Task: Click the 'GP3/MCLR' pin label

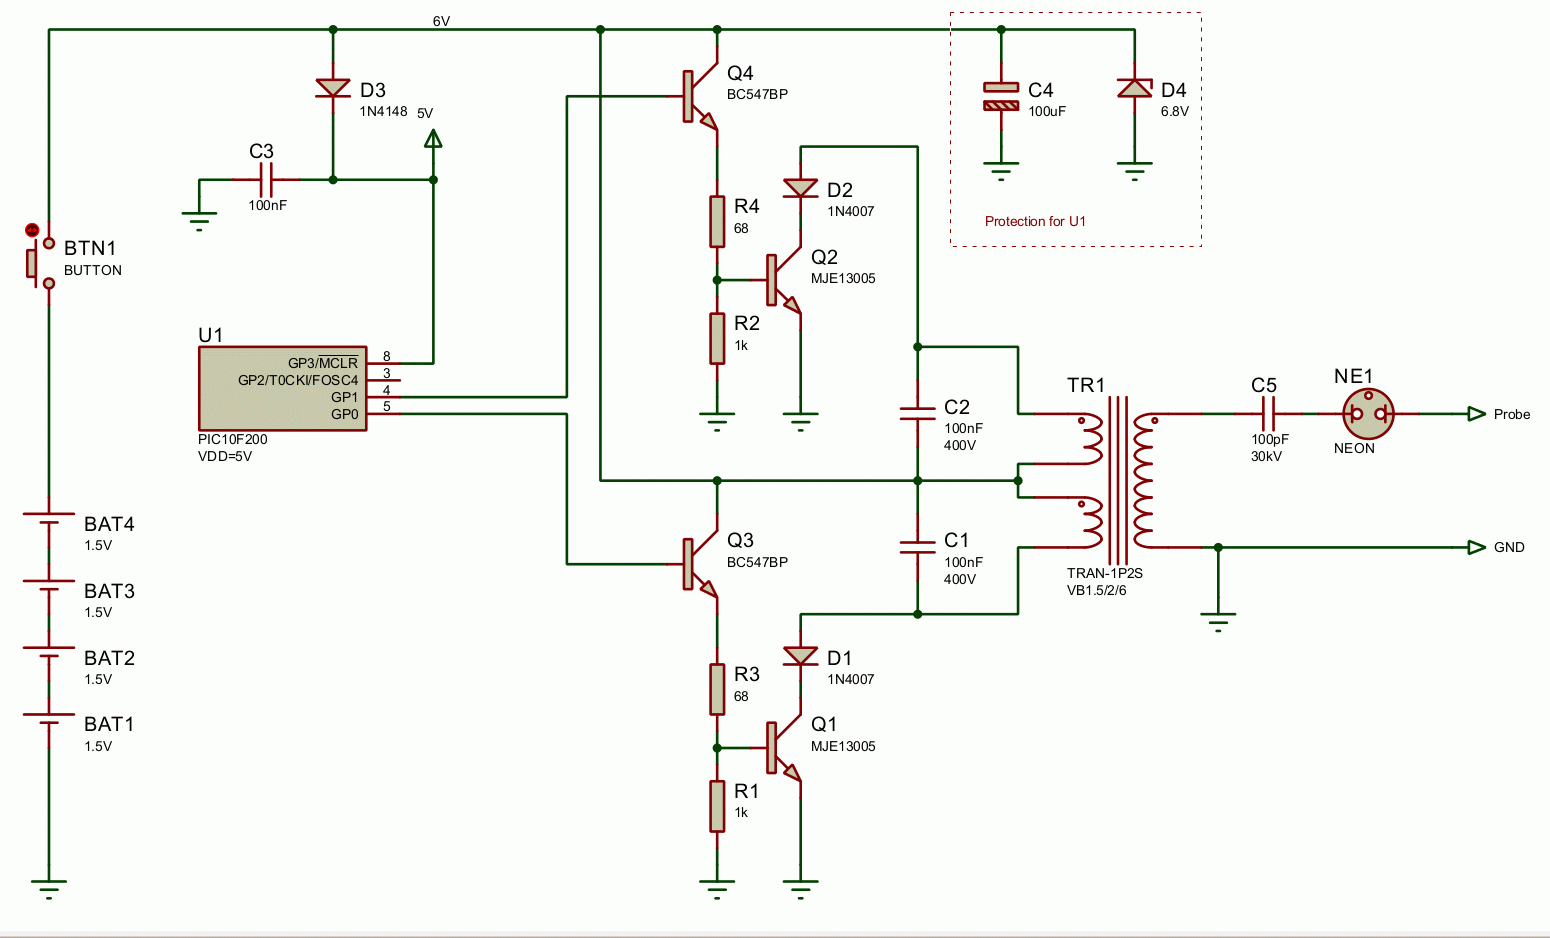Action: tap(323, 363)
